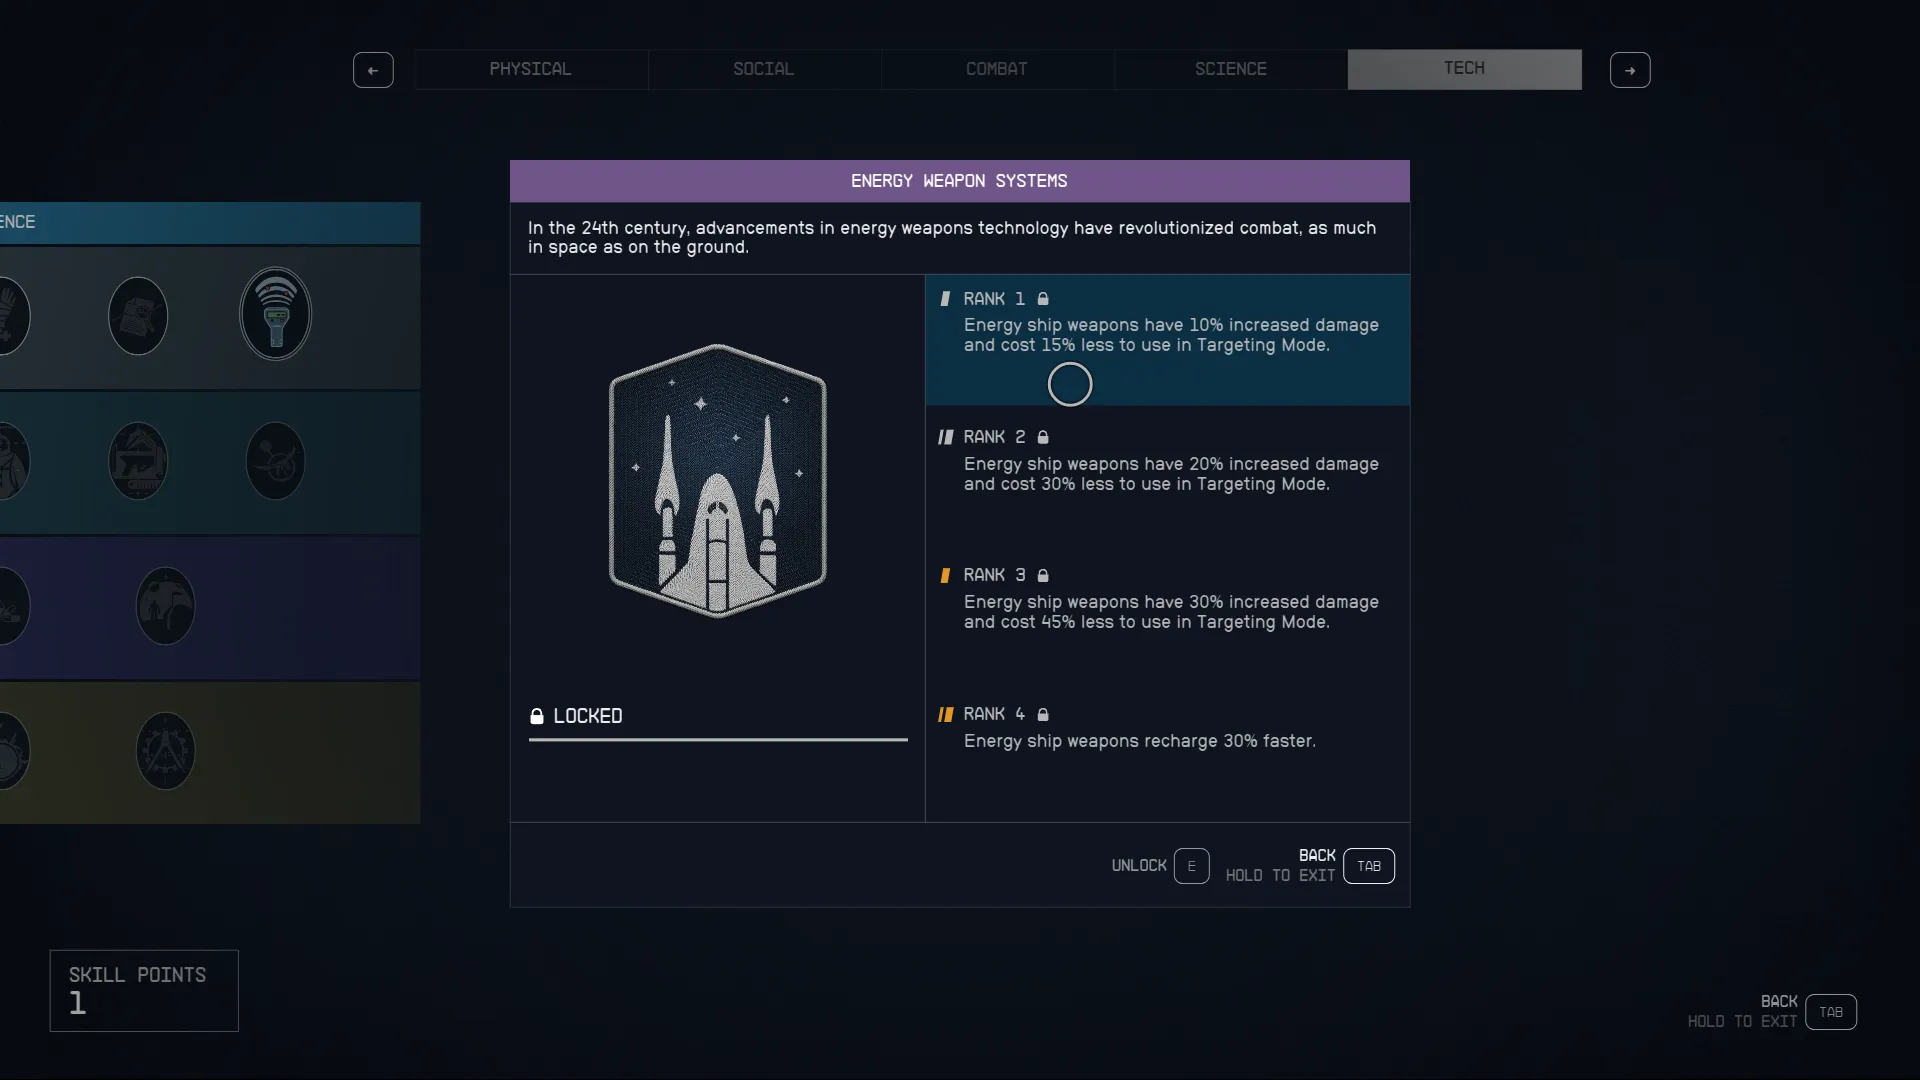This screenshot has width=1920, height=1080.
Task: Click the Rank 3 lock icon
Action: [x=1043, y=575]
